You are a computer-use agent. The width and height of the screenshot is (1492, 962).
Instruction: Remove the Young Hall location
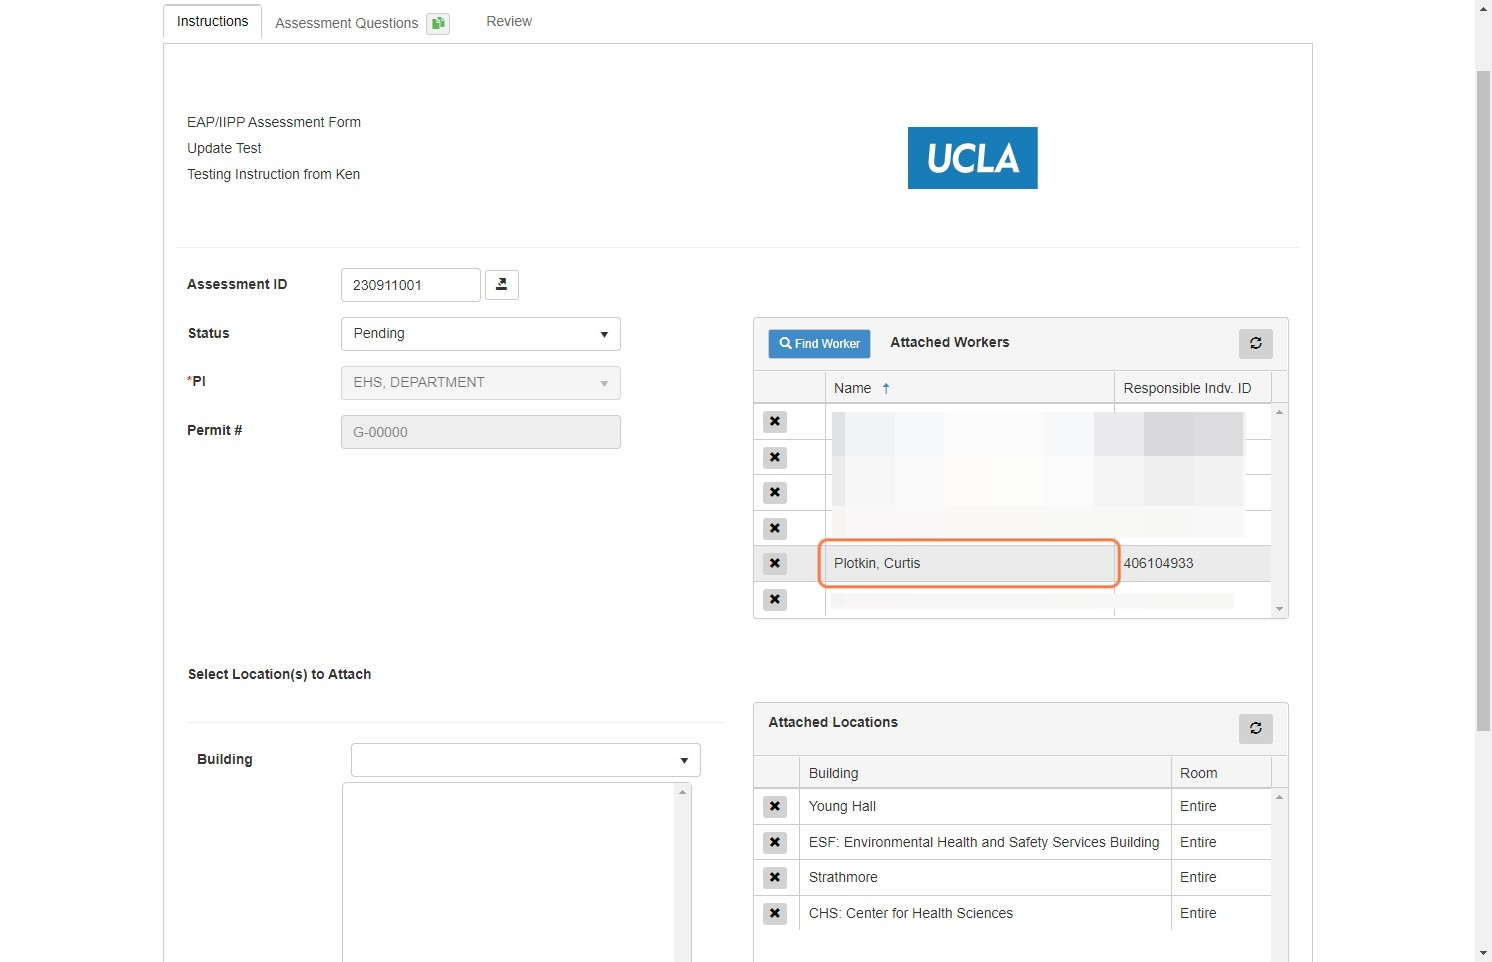pos(775,807)
